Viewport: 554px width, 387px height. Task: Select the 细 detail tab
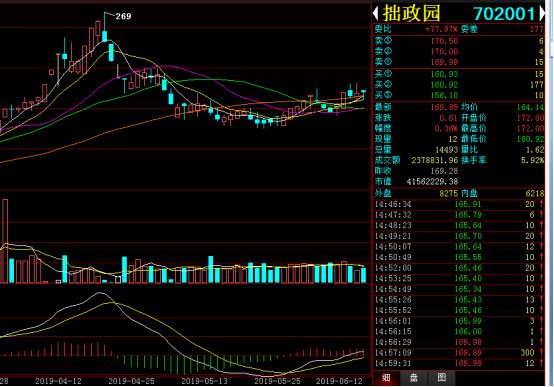pyautogui.click(x=386, y=377)
